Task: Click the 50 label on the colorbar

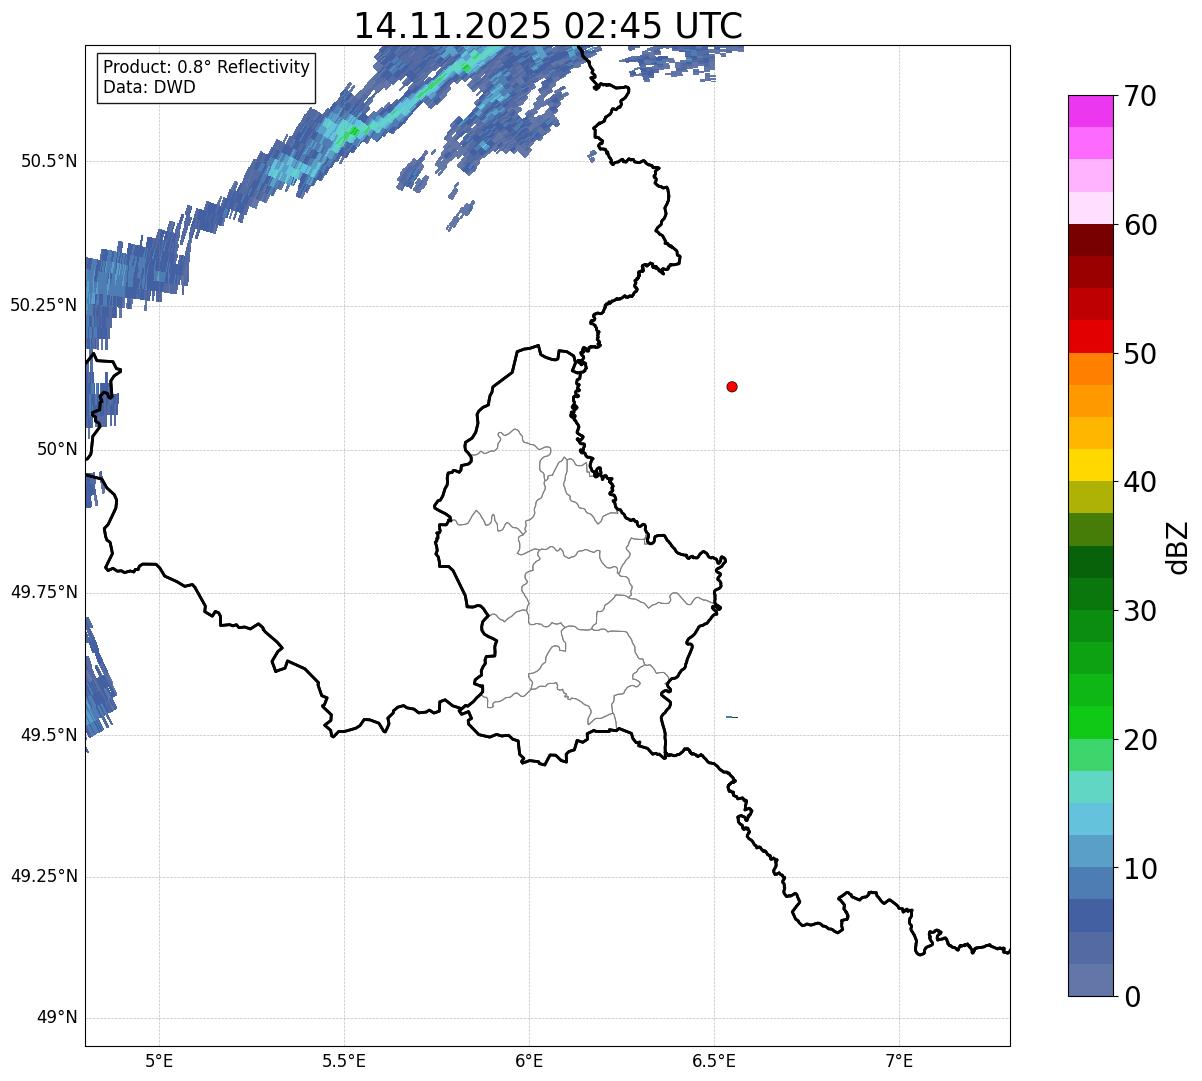Action: point(1140,354)
